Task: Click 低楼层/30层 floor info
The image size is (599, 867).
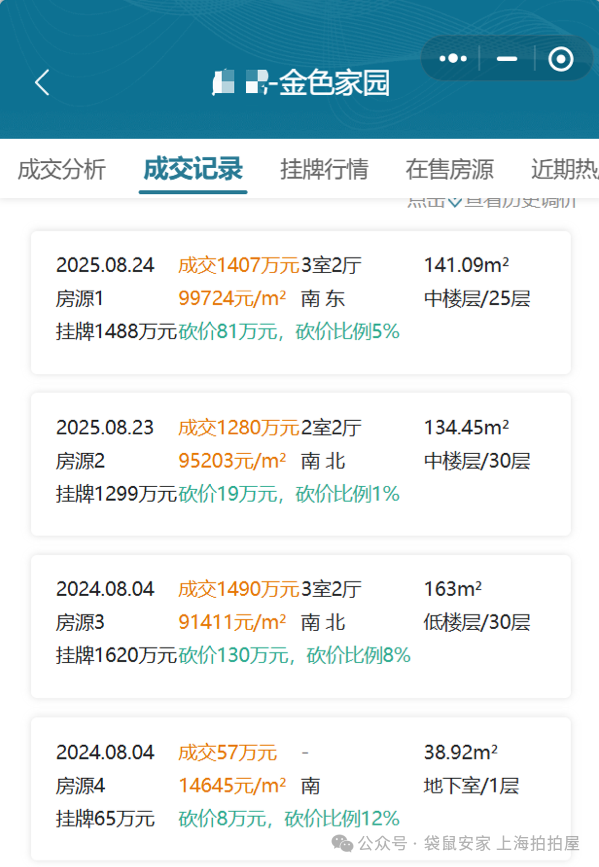Action: pos(477,623)
